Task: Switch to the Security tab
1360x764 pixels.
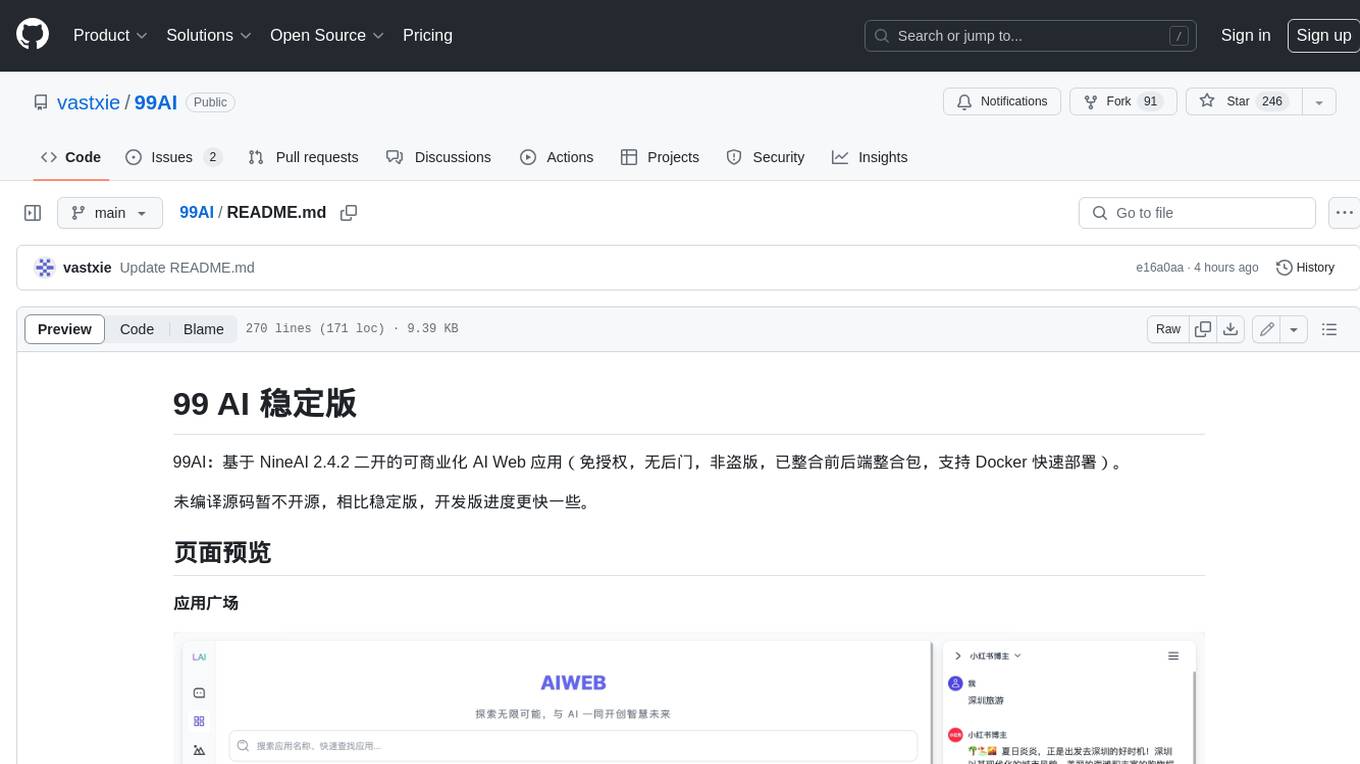Action: 765,157
